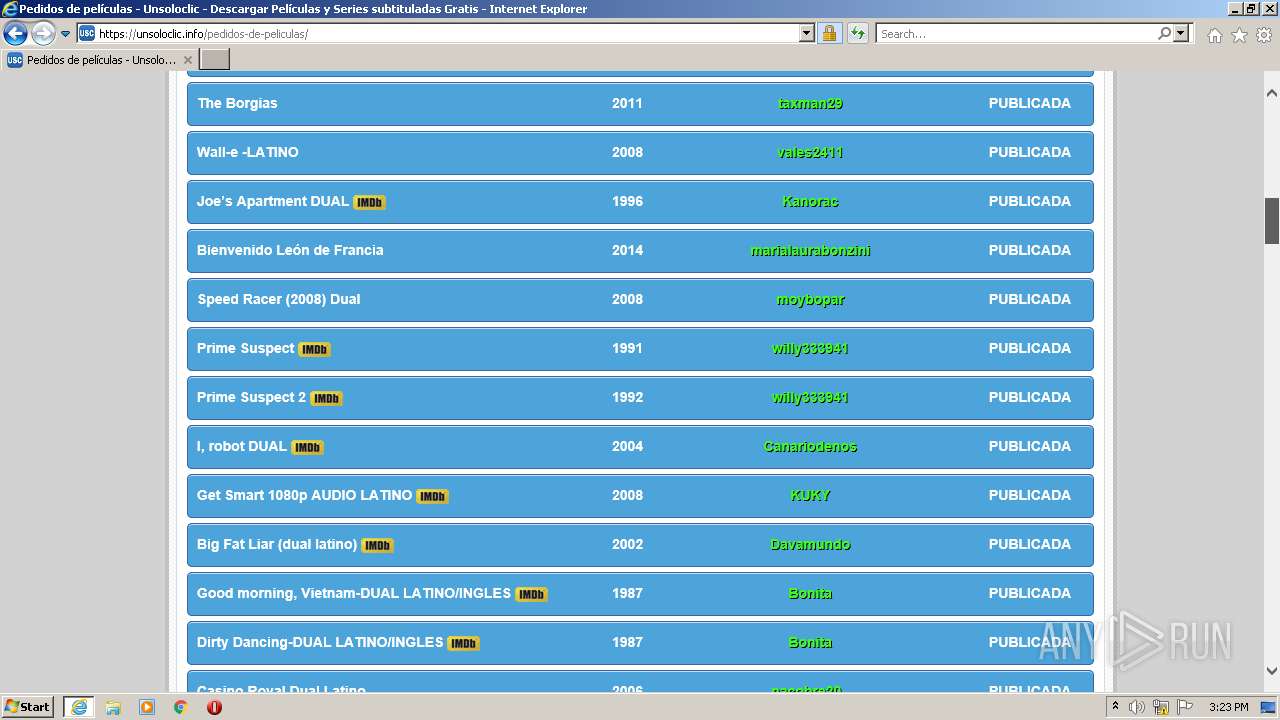Click the 3:23 PM clock
Image resolution: width=1280 pixels, height=720 pixels.
[1228, 707]
